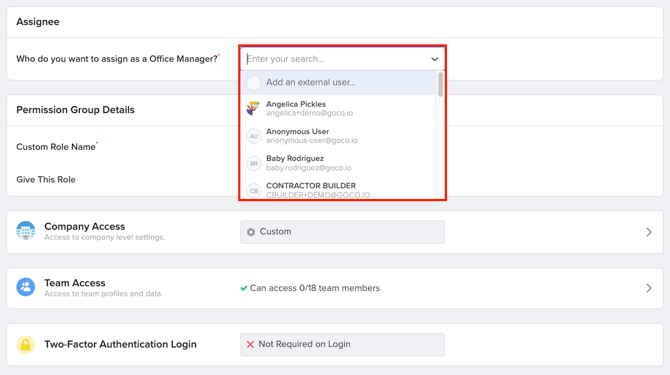Click Can access 0/18 team members text
670x375 pixels.
[x=314, y=288]
